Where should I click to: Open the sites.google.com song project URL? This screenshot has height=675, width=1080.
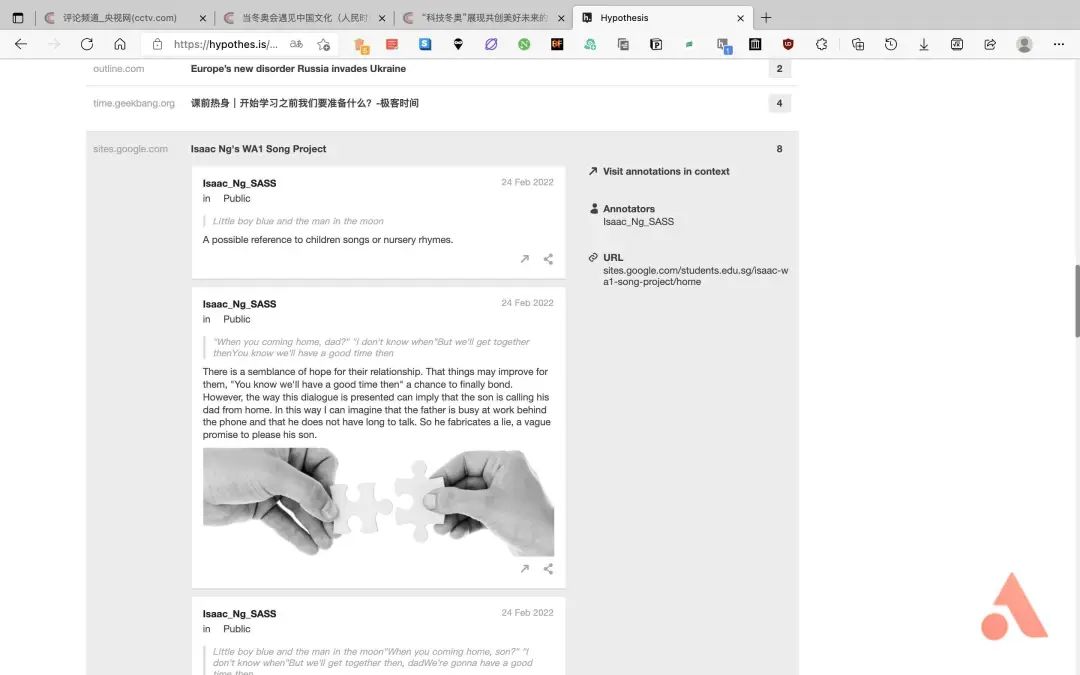point(696,276)
